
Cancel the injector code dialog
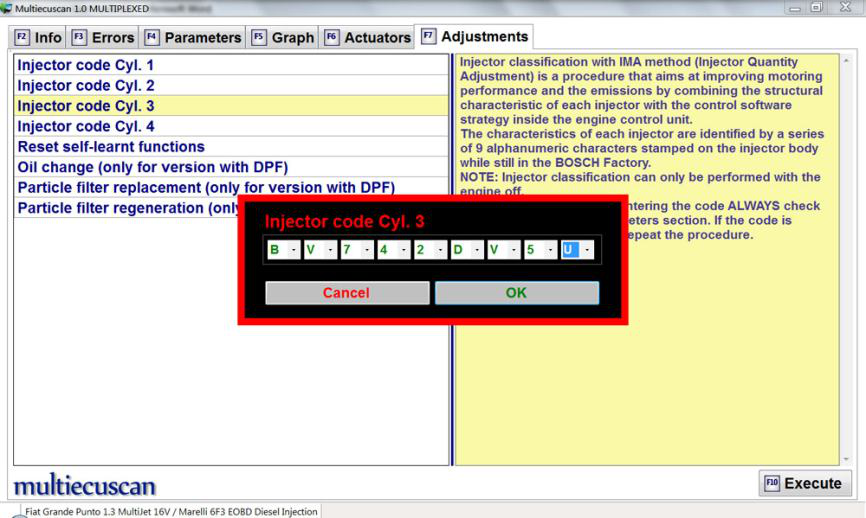[346, 293]
